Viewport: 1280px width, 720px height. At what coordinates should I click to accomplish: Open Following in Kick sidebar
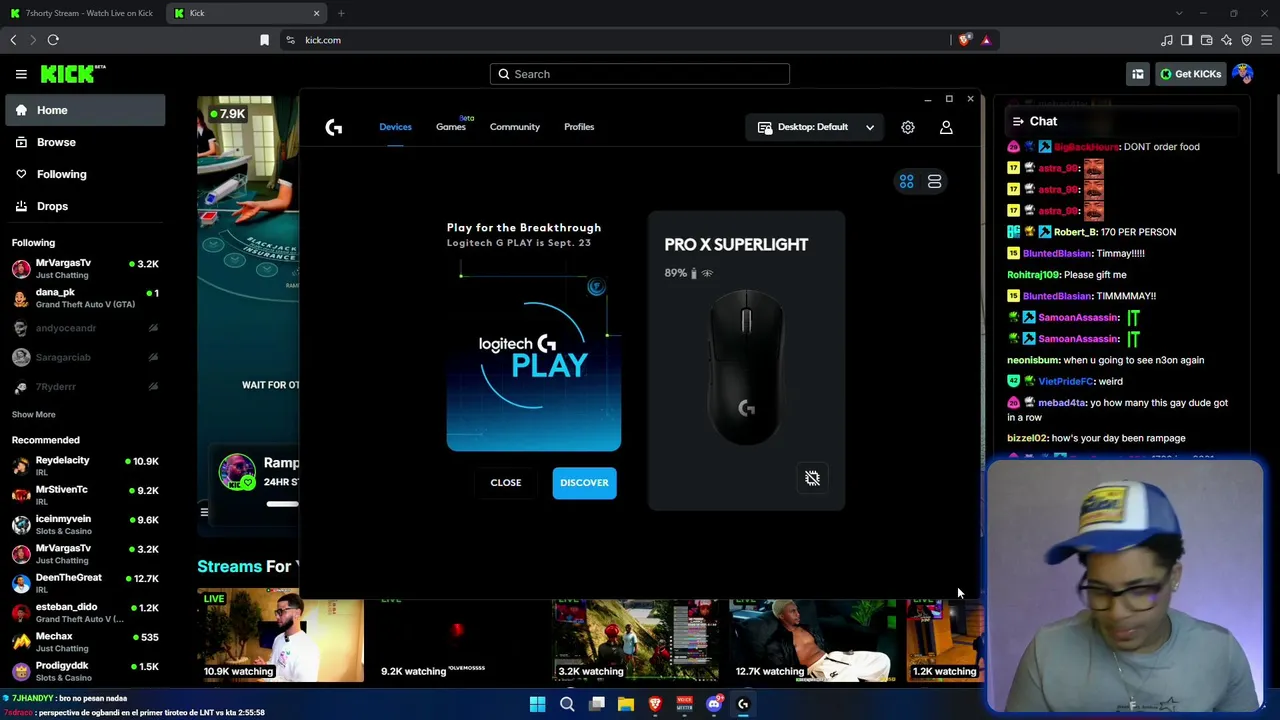85,174
